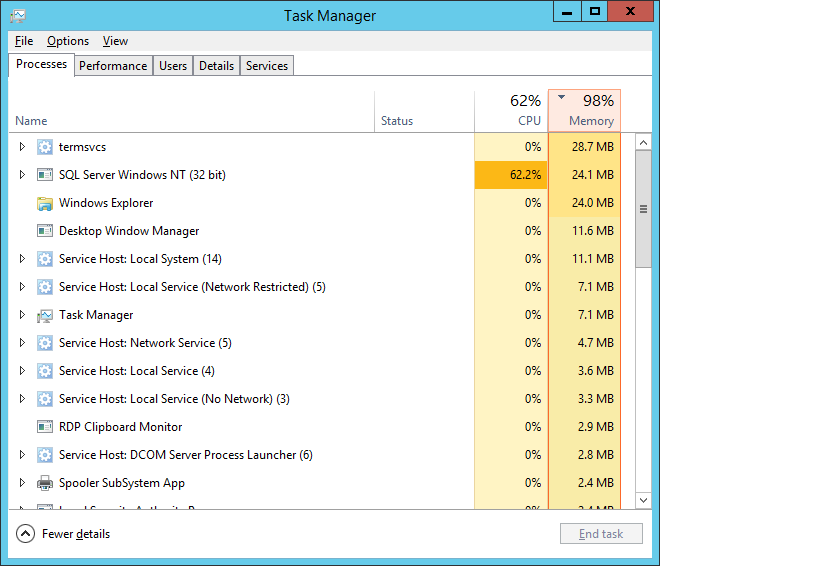
Task: Click the 28.7 MB memory value
Action: coord(593,147)
